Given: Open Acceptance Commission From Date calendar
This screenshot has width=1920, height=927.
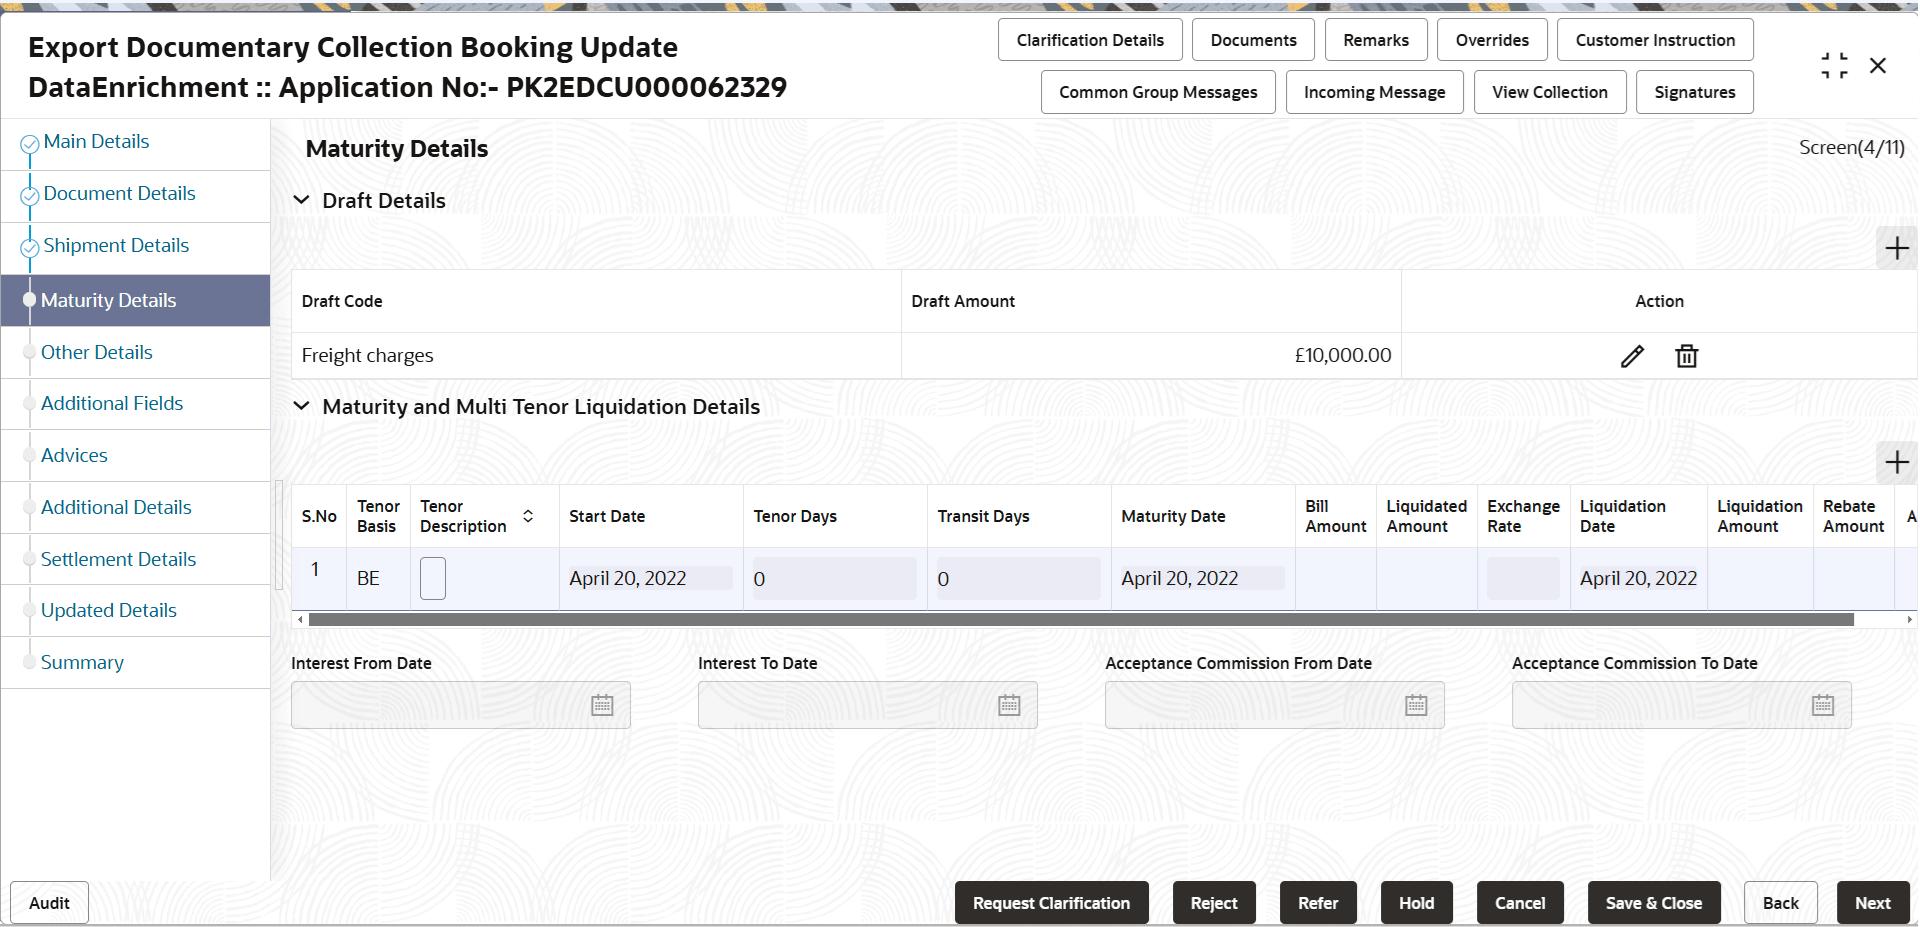Looking at the screenshot, I should (x=1416, y=705).
